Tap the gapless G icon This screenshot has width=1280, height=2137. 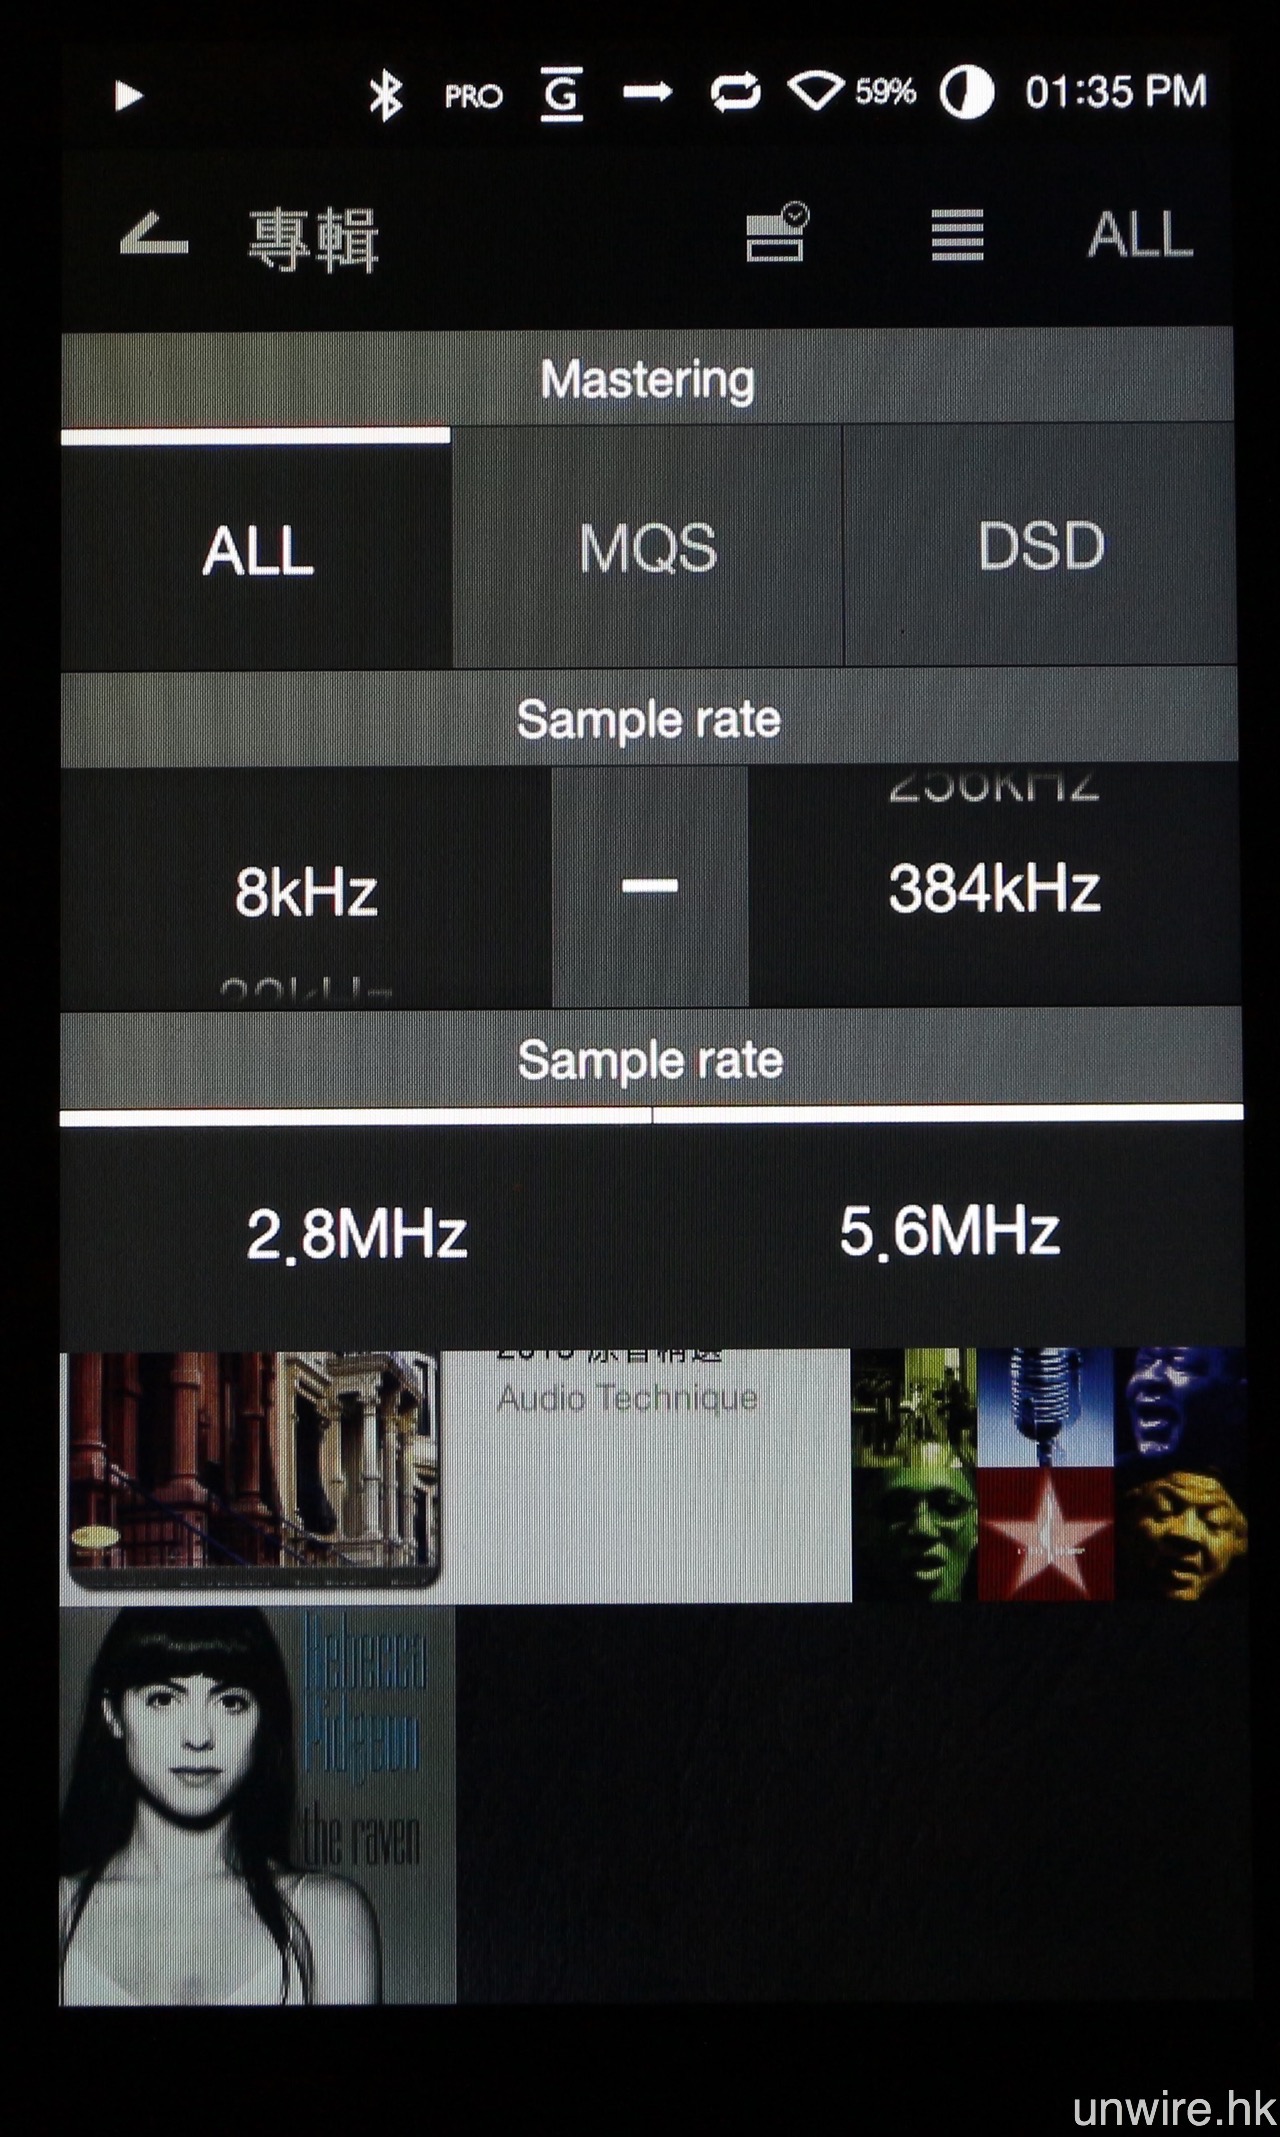click(562, 96)
